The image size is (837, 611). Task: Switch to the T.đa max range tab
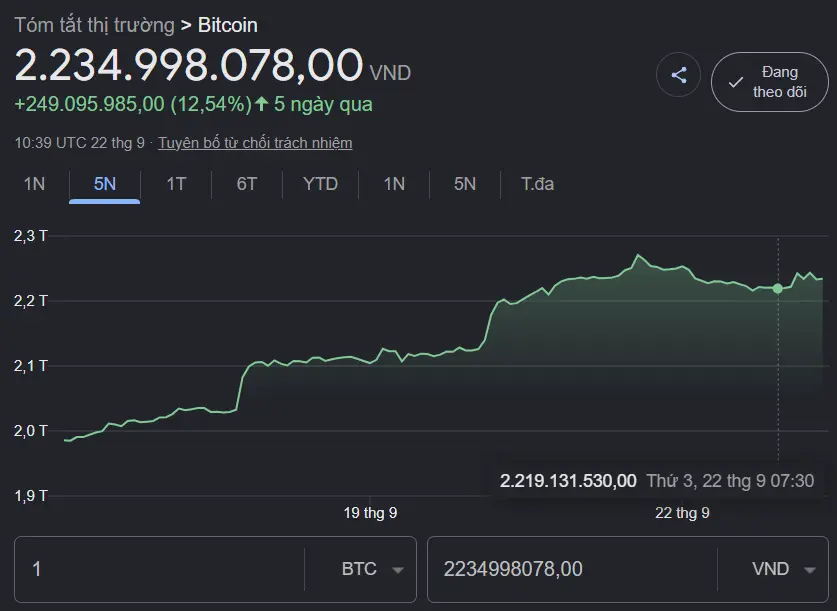pyautogui.click(x=538, y=184)
